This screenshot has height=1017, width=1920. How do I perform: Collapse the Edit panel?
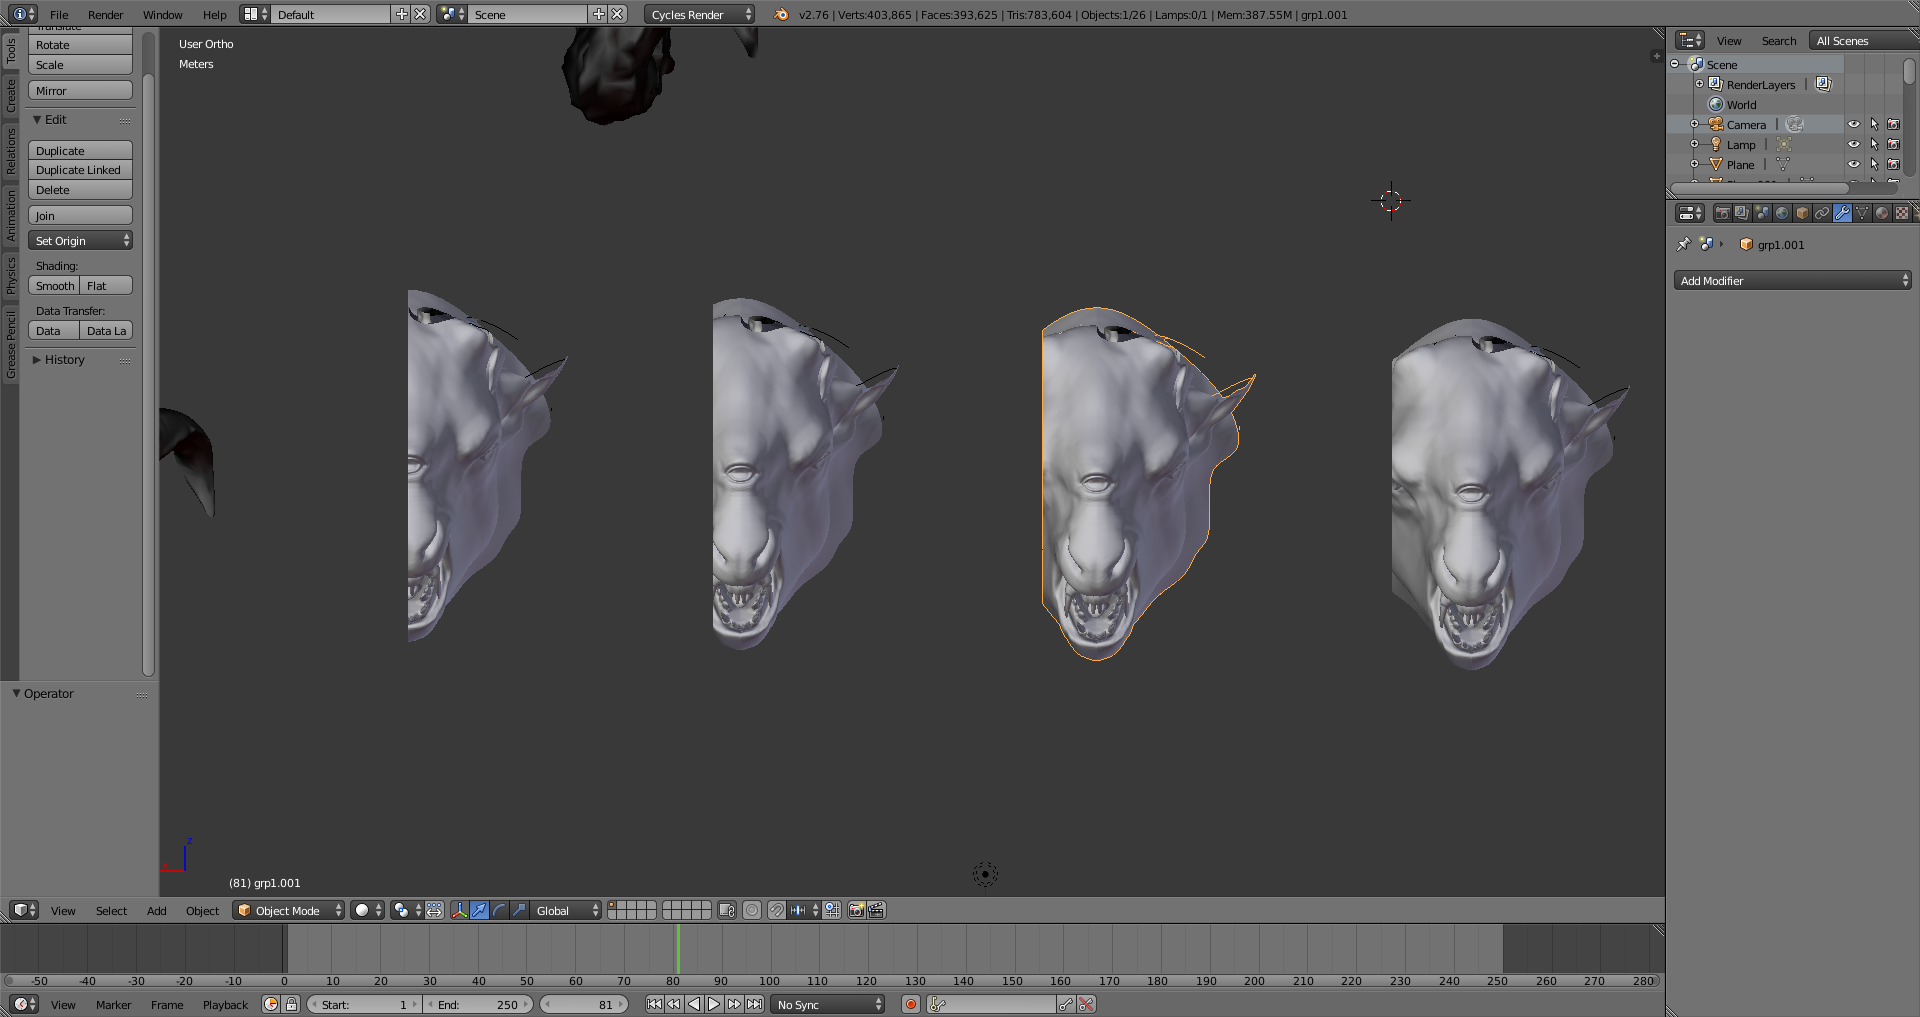click(x=49, y=119)
